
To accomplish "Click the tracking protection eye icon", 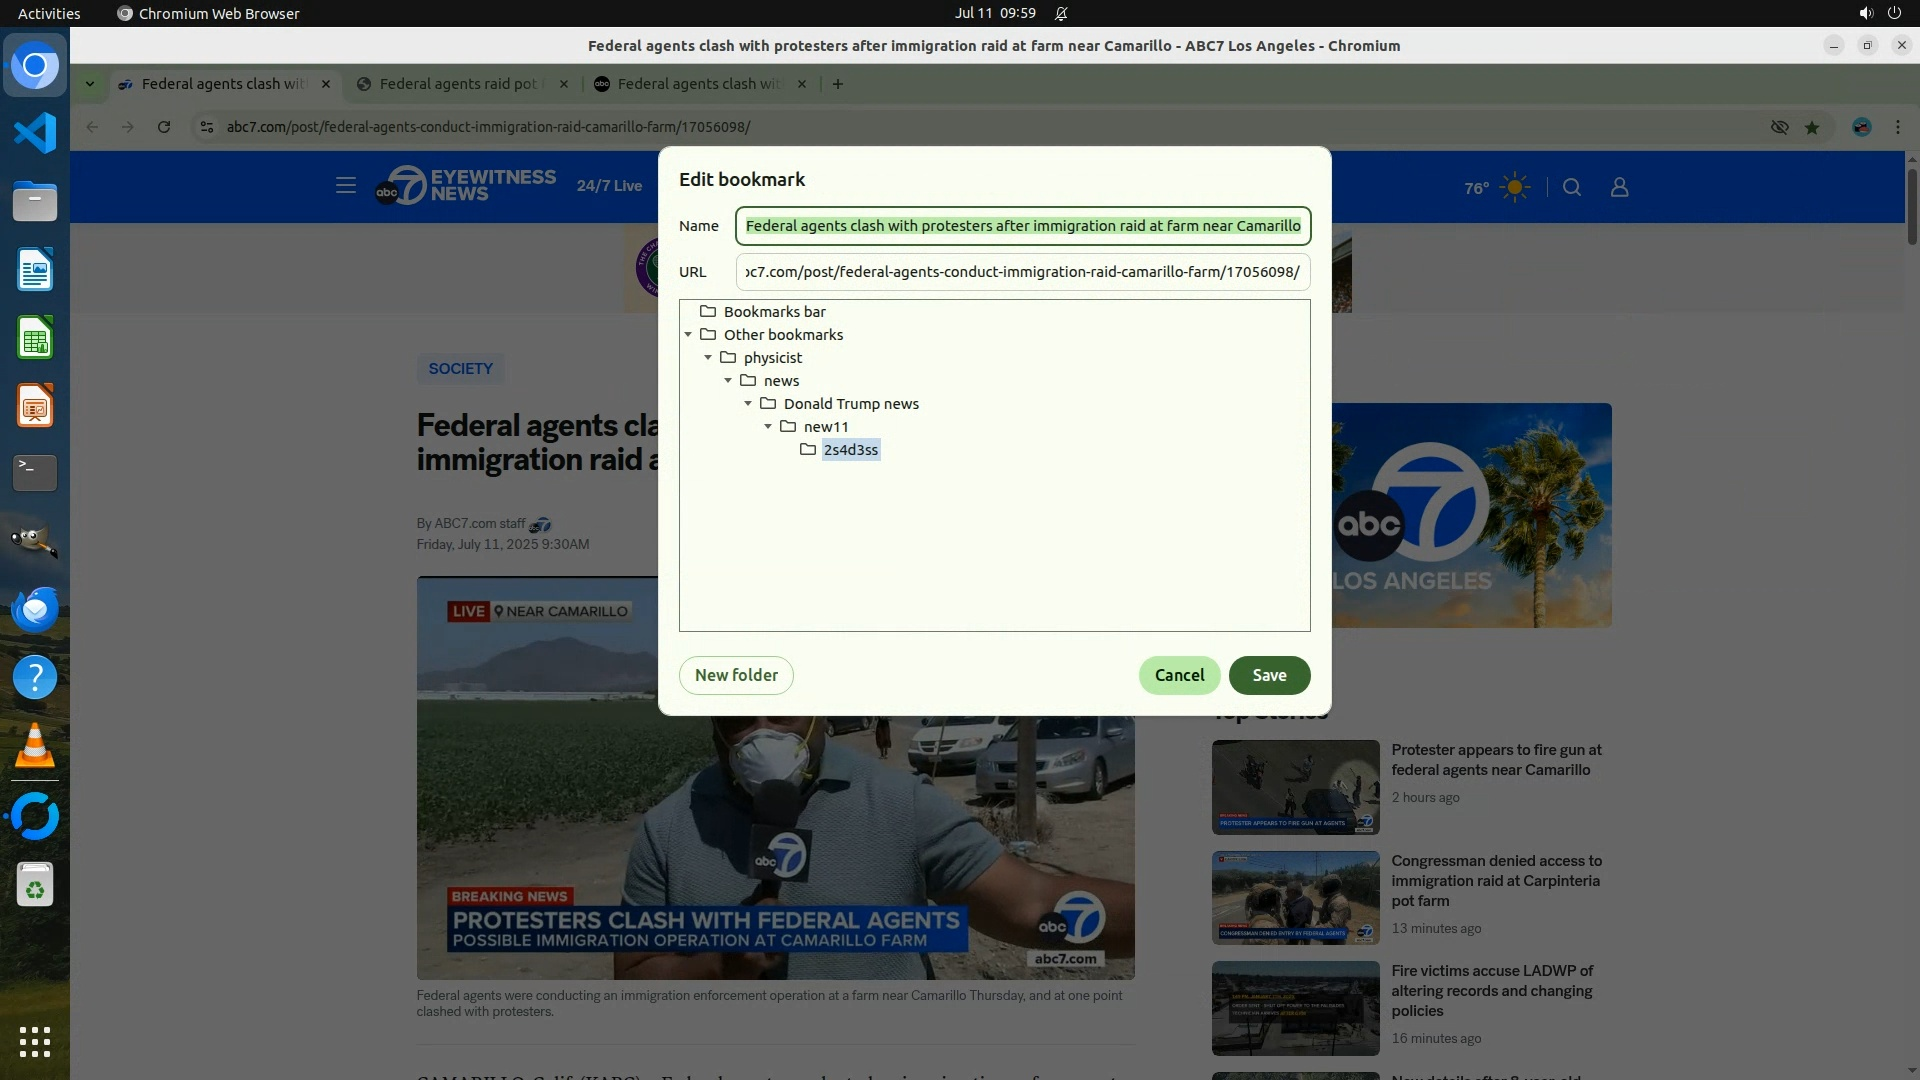I will tap(1779, 127).
